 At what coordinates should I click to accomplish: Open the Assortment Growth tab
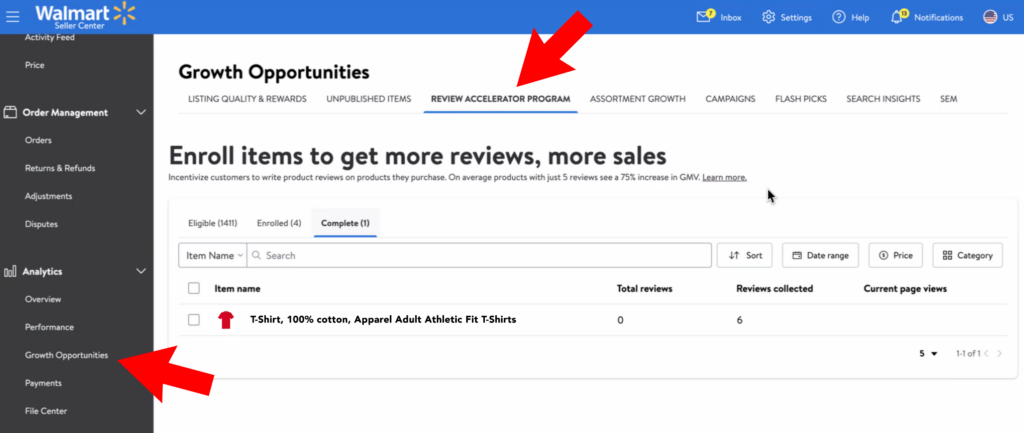(x=638, y=99)
